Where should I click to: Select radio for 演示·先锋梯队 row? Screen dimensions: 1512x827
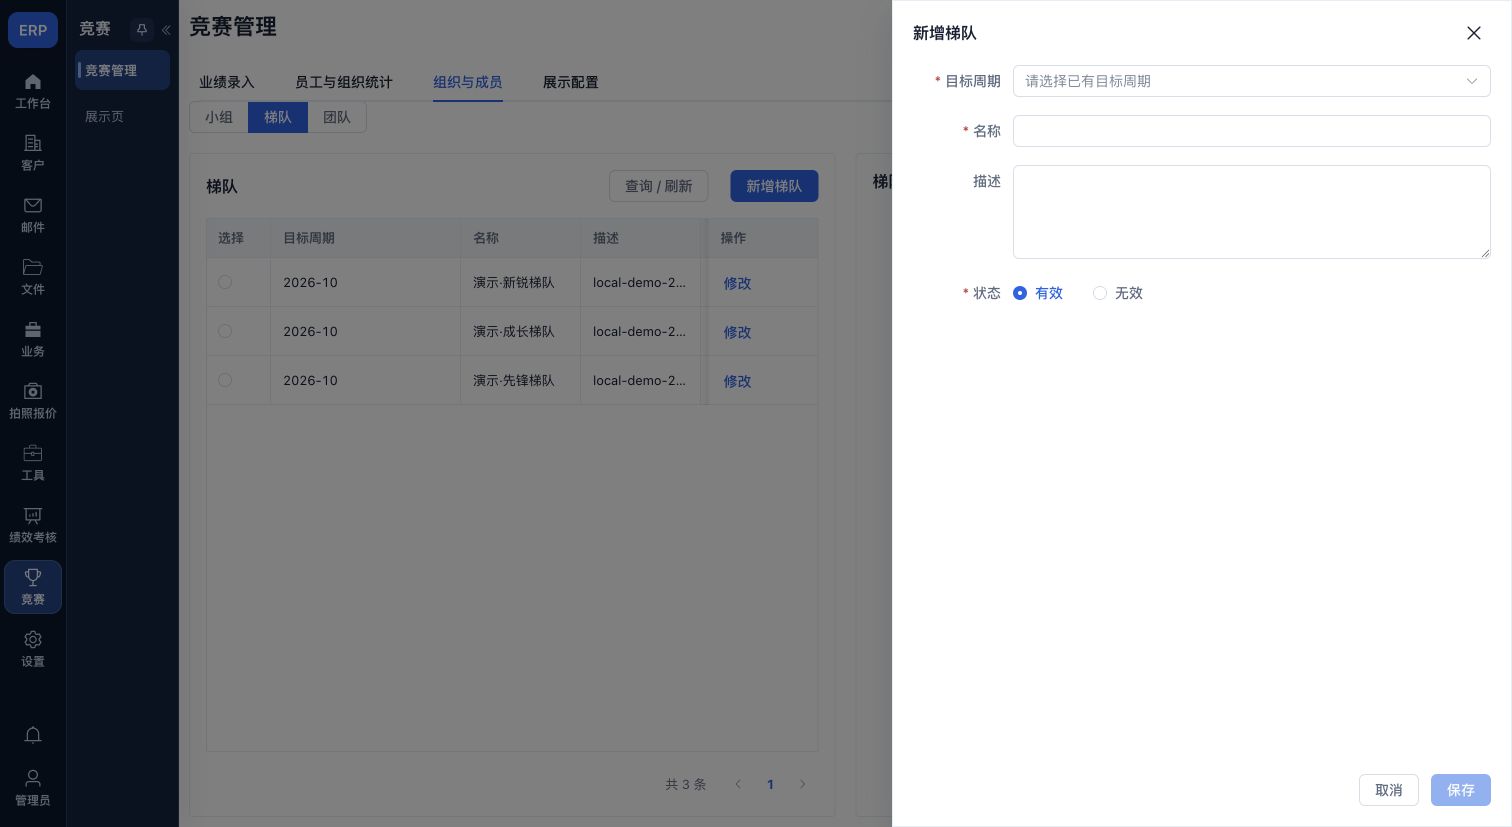pyautogui.click(x=225, y=380)
